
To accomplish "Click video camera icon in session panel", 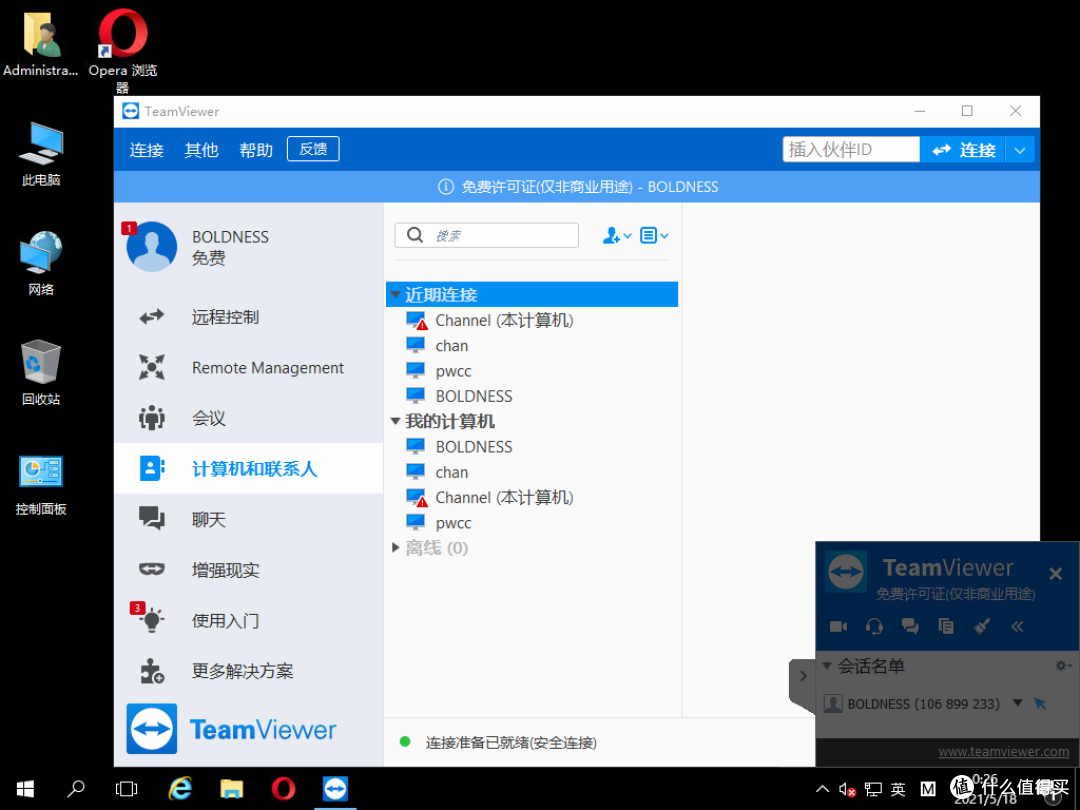I will [838, 626].
